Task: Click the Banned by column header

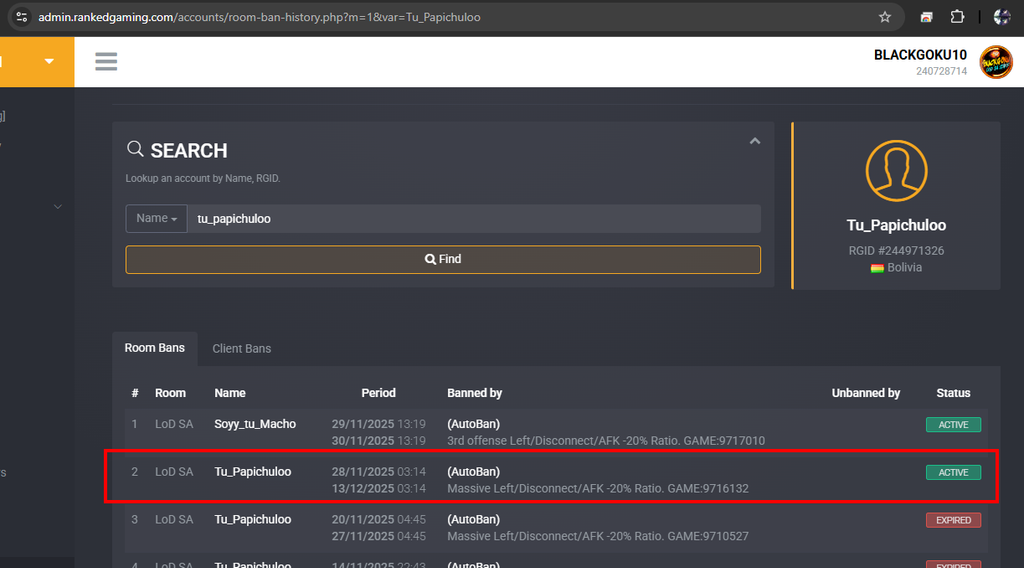Action: coord(474,393)
